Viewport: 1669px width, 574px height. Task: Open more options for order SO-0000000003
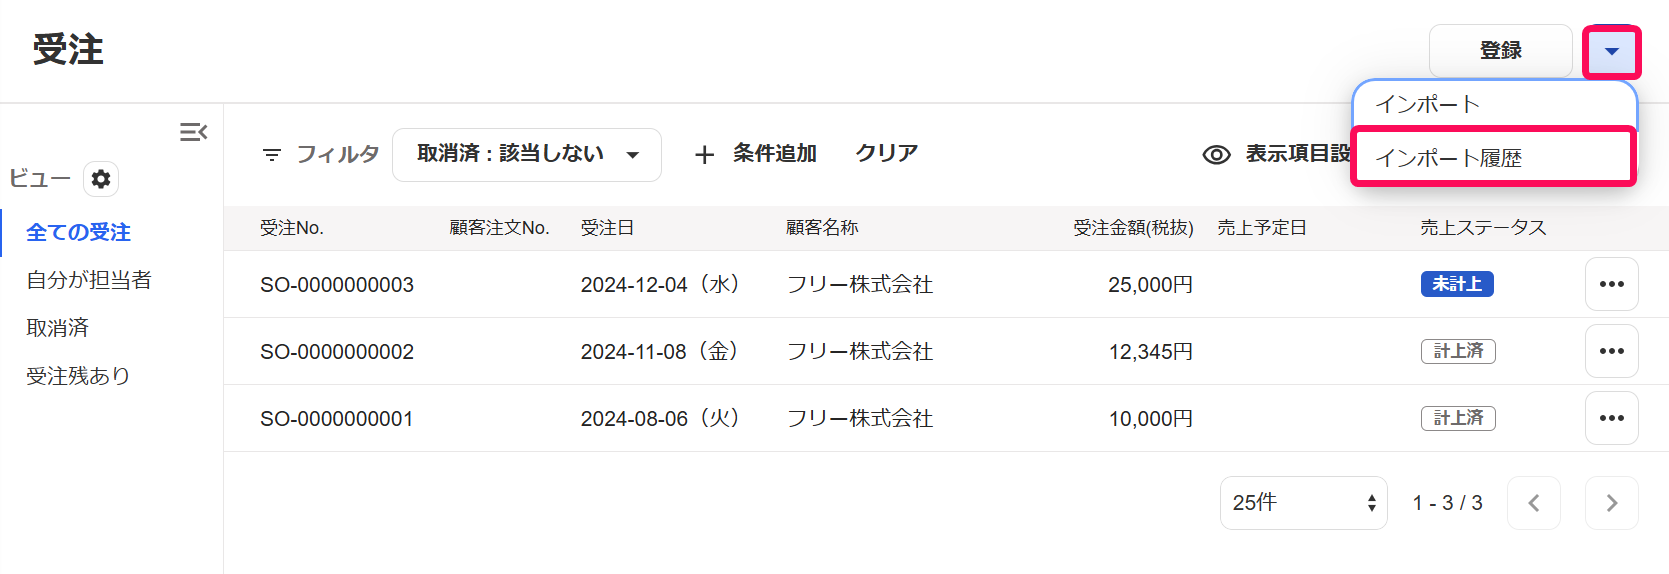tap(1611, 284)
